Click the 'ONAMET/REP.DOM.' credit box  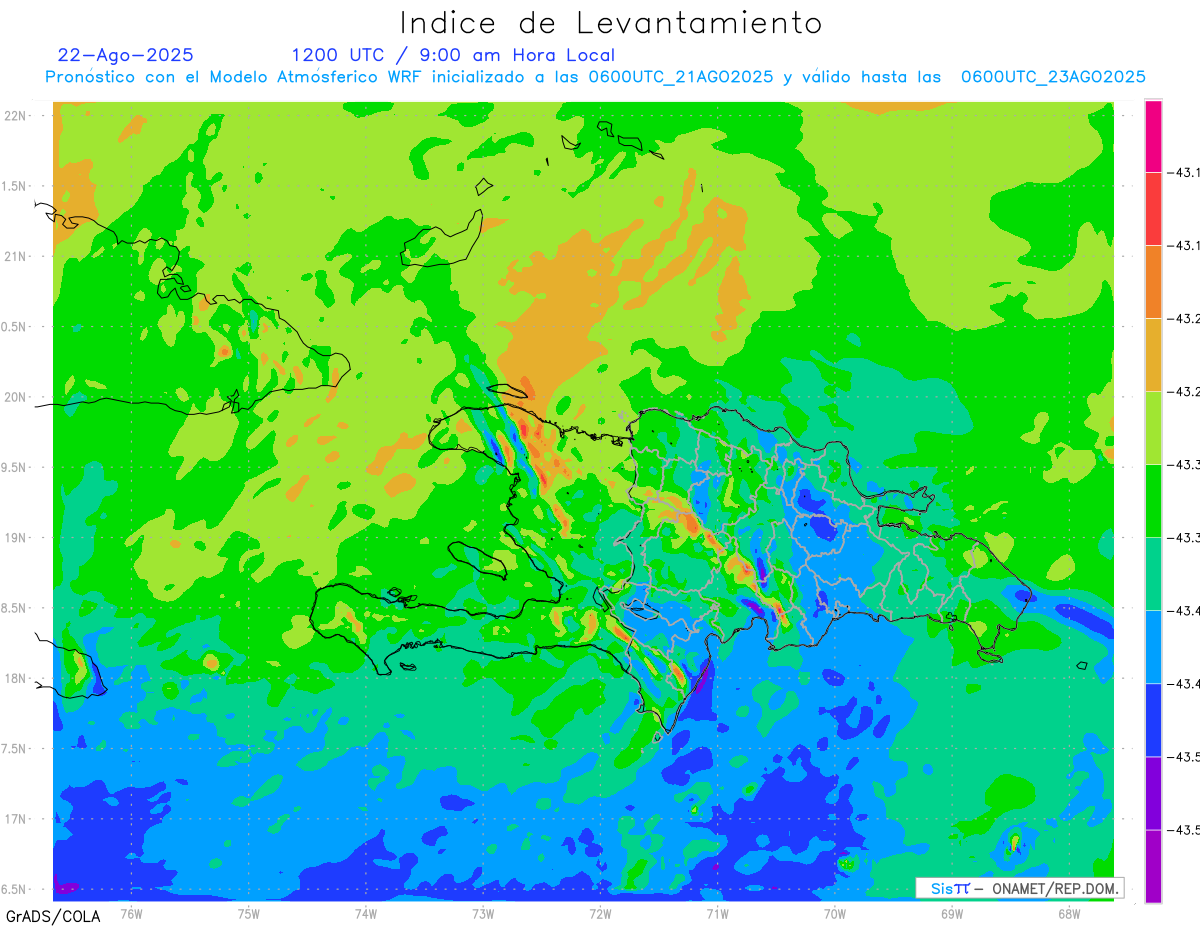(x=1019, y=888)
